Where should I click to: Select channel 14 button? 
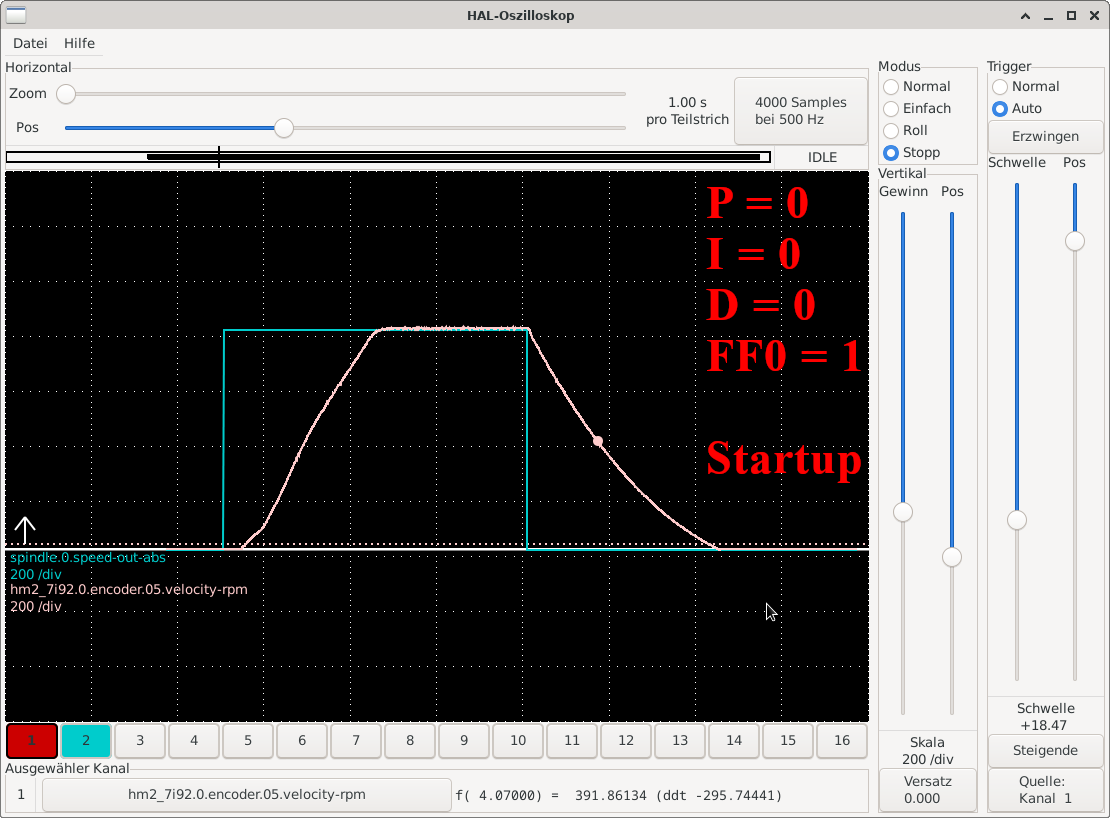click(x=734, y=740)
